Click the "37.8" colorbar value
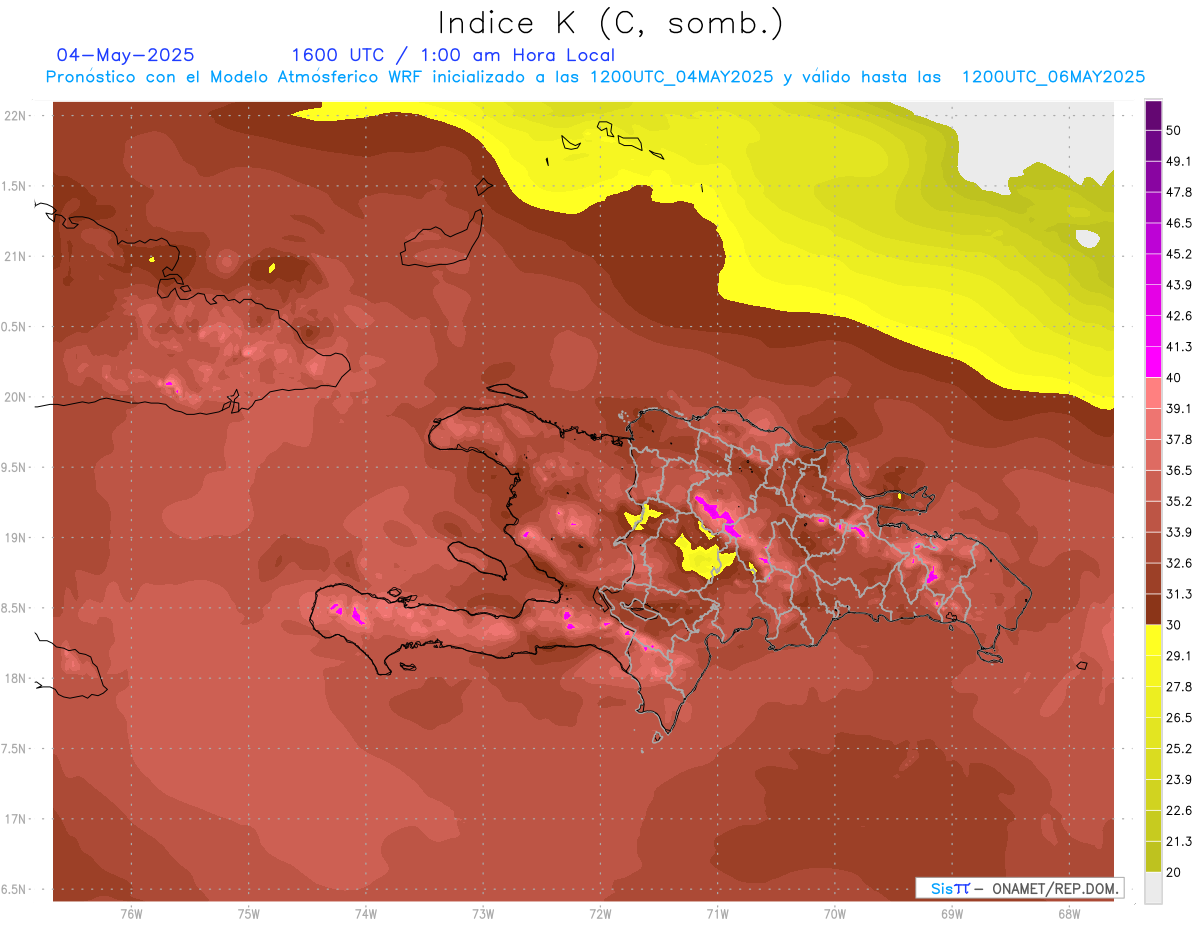Image resolution: width=1200 pixels, height=927 pixels. pyautogui.click(x=1179, y=439)
